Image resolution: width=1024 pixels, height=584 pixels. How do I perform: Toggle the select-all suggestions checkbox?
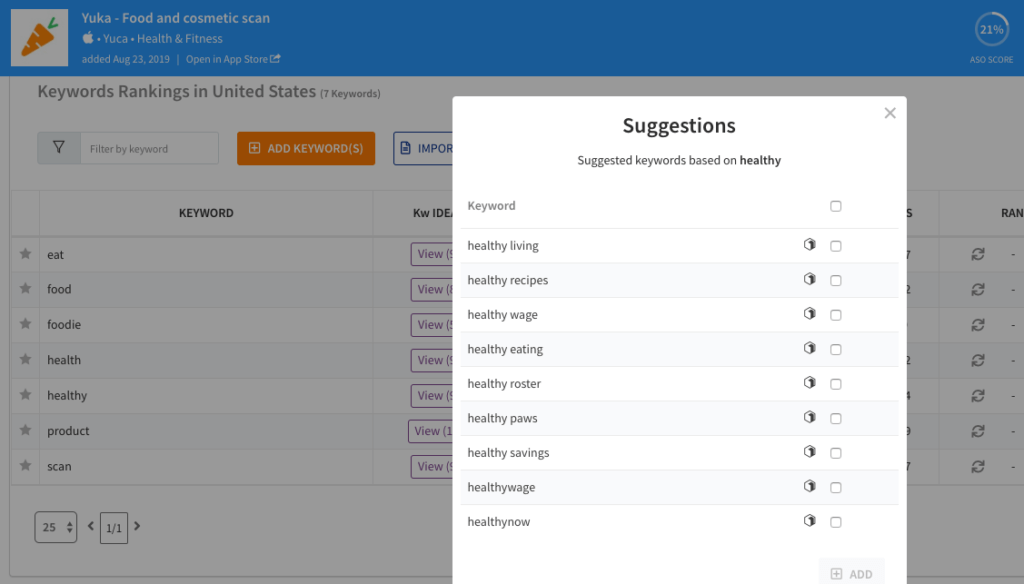click(836, 206)
